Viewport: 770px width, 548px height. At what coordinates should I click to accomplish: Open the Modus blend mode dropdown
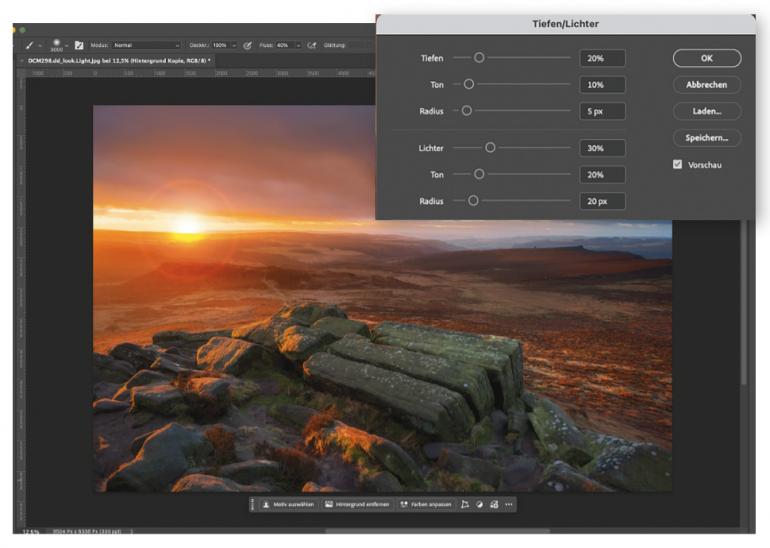[x=146, y=45]
